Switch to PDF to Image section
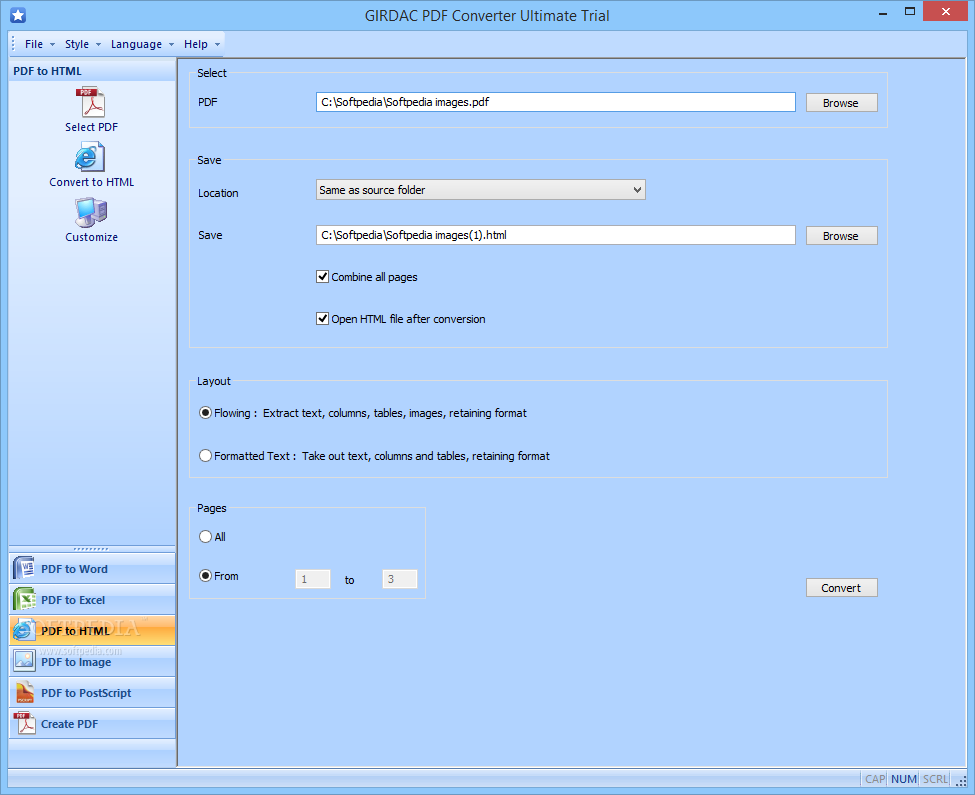This screenshot has width=975, height=795. (92, 661)
